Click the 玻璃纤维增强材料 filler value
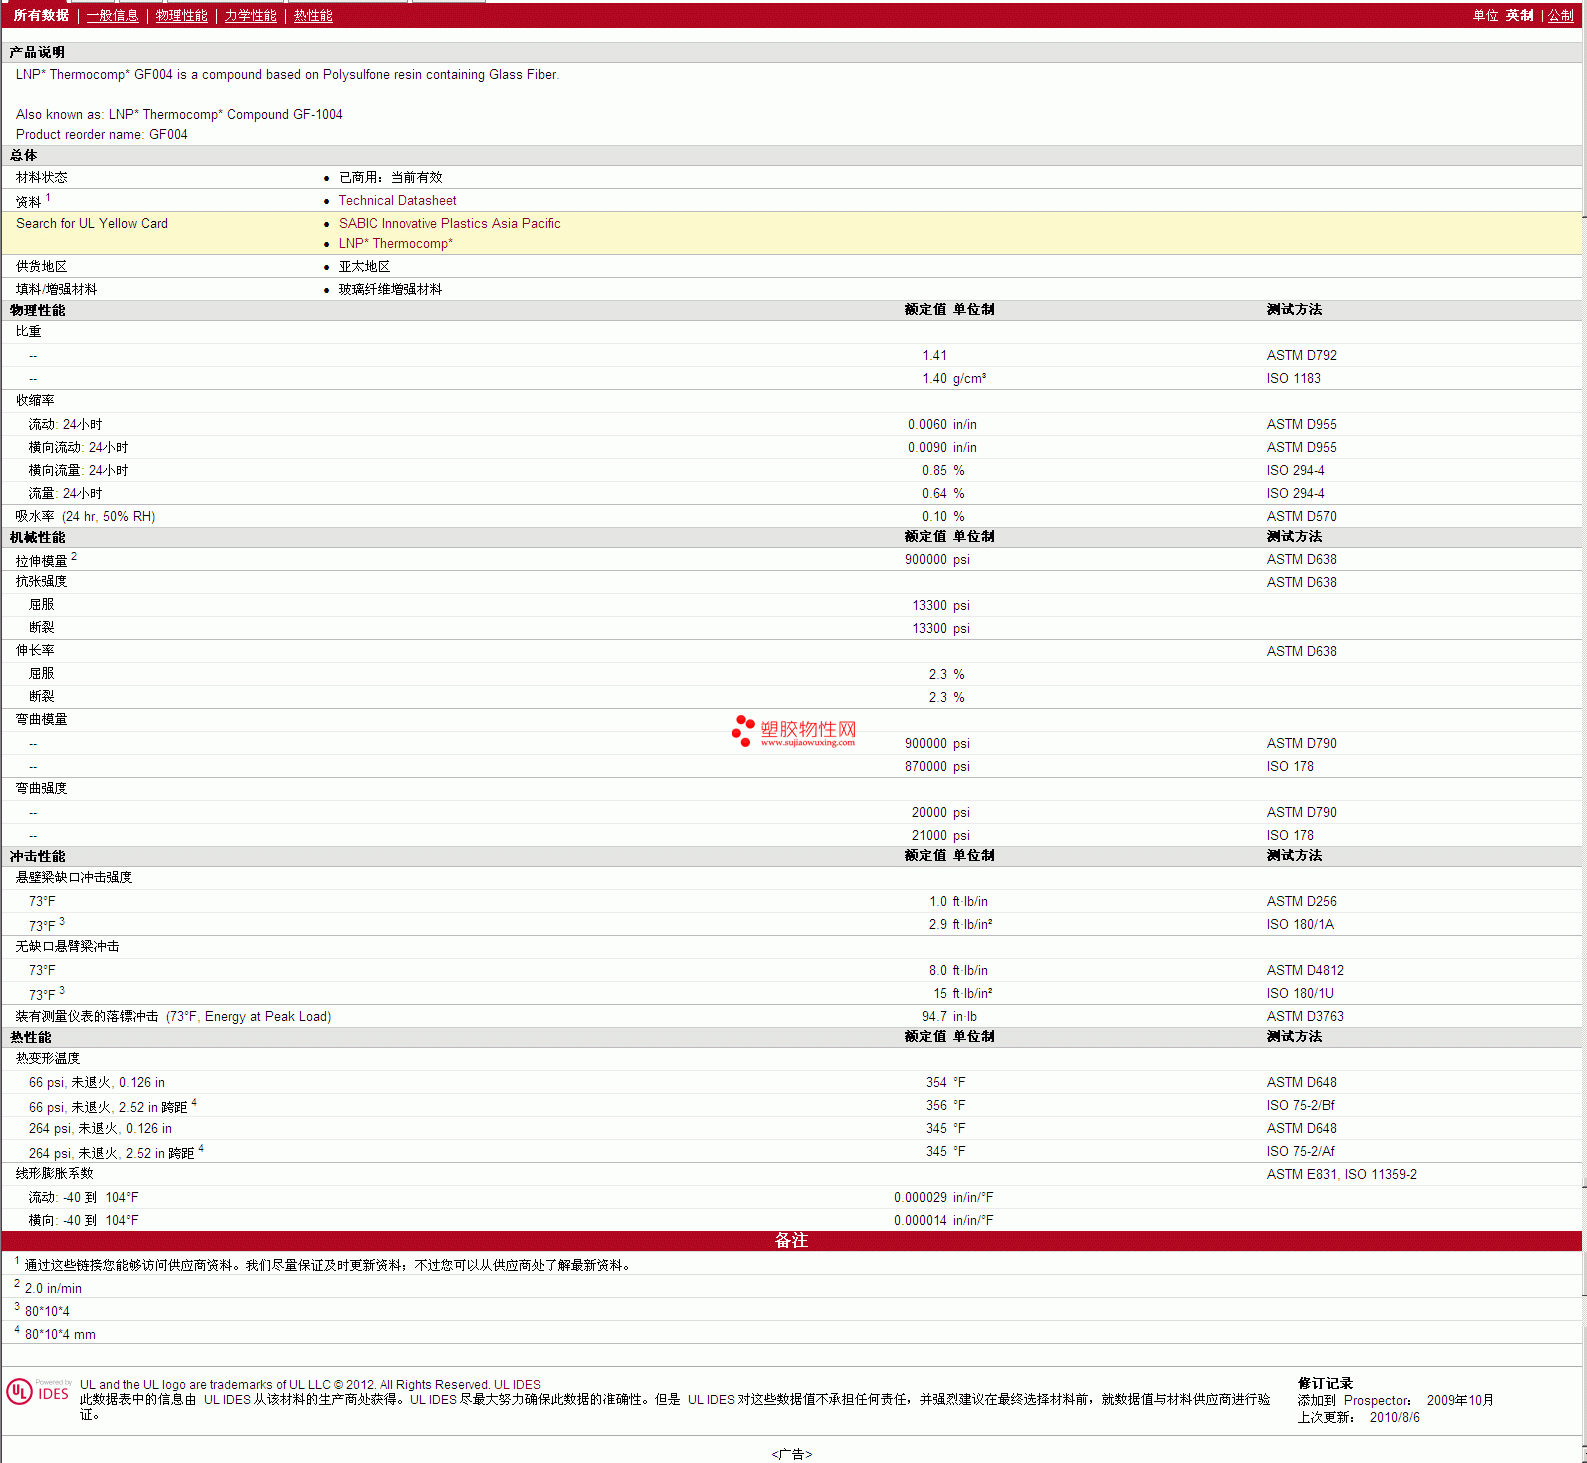Image resolution: width=1587 pixels, height=1463 pixels. click(x=390, y=290)
